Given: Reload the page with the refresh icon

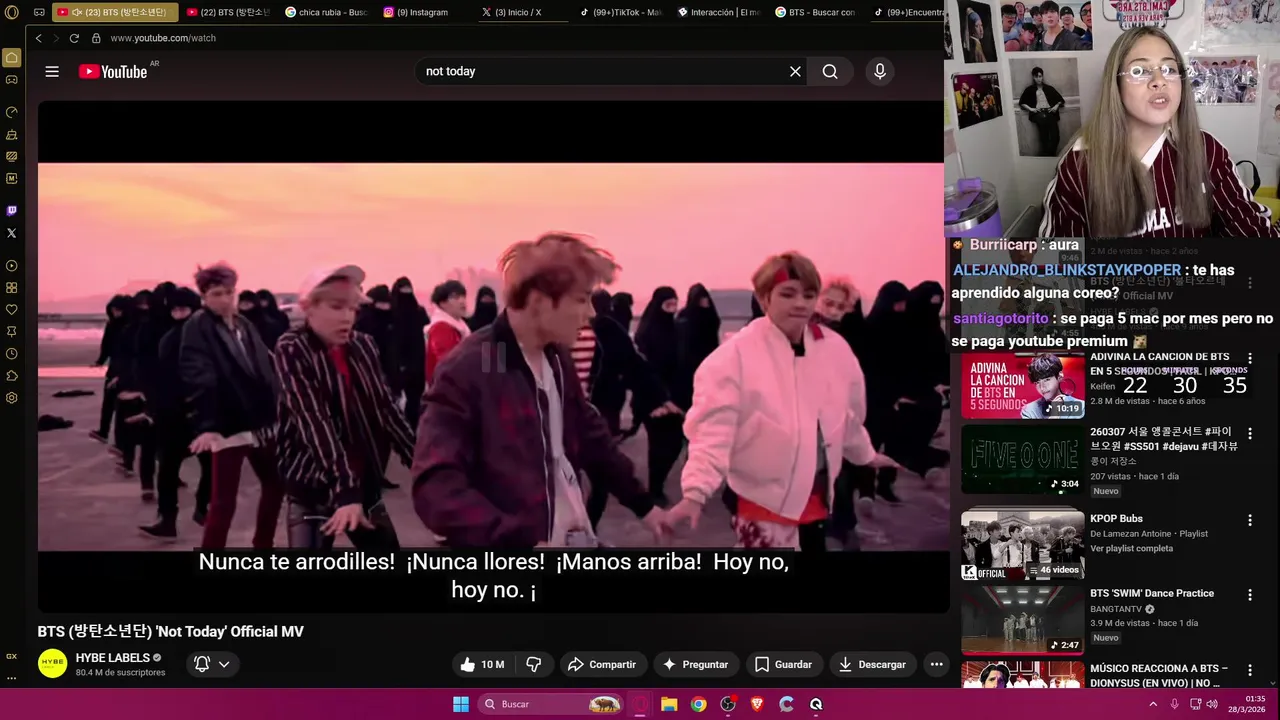Looking at the screenshot, I should (74, 38).
